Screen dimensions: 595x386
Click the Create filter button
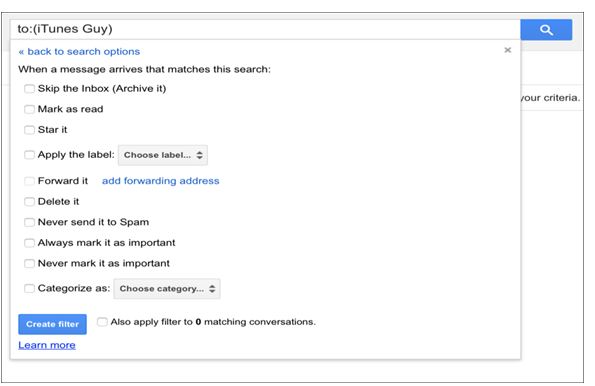click(52, 324)
